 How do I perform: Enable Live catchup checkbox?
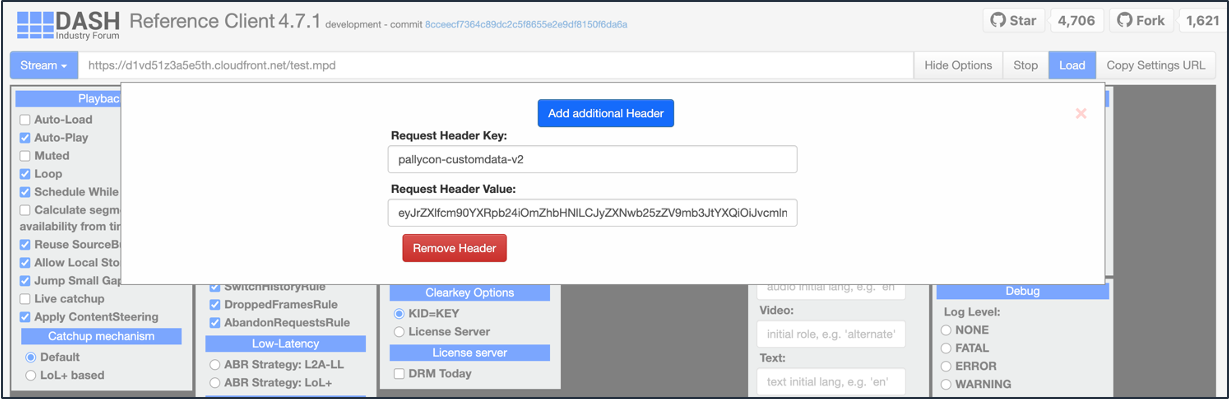[25, 299]
